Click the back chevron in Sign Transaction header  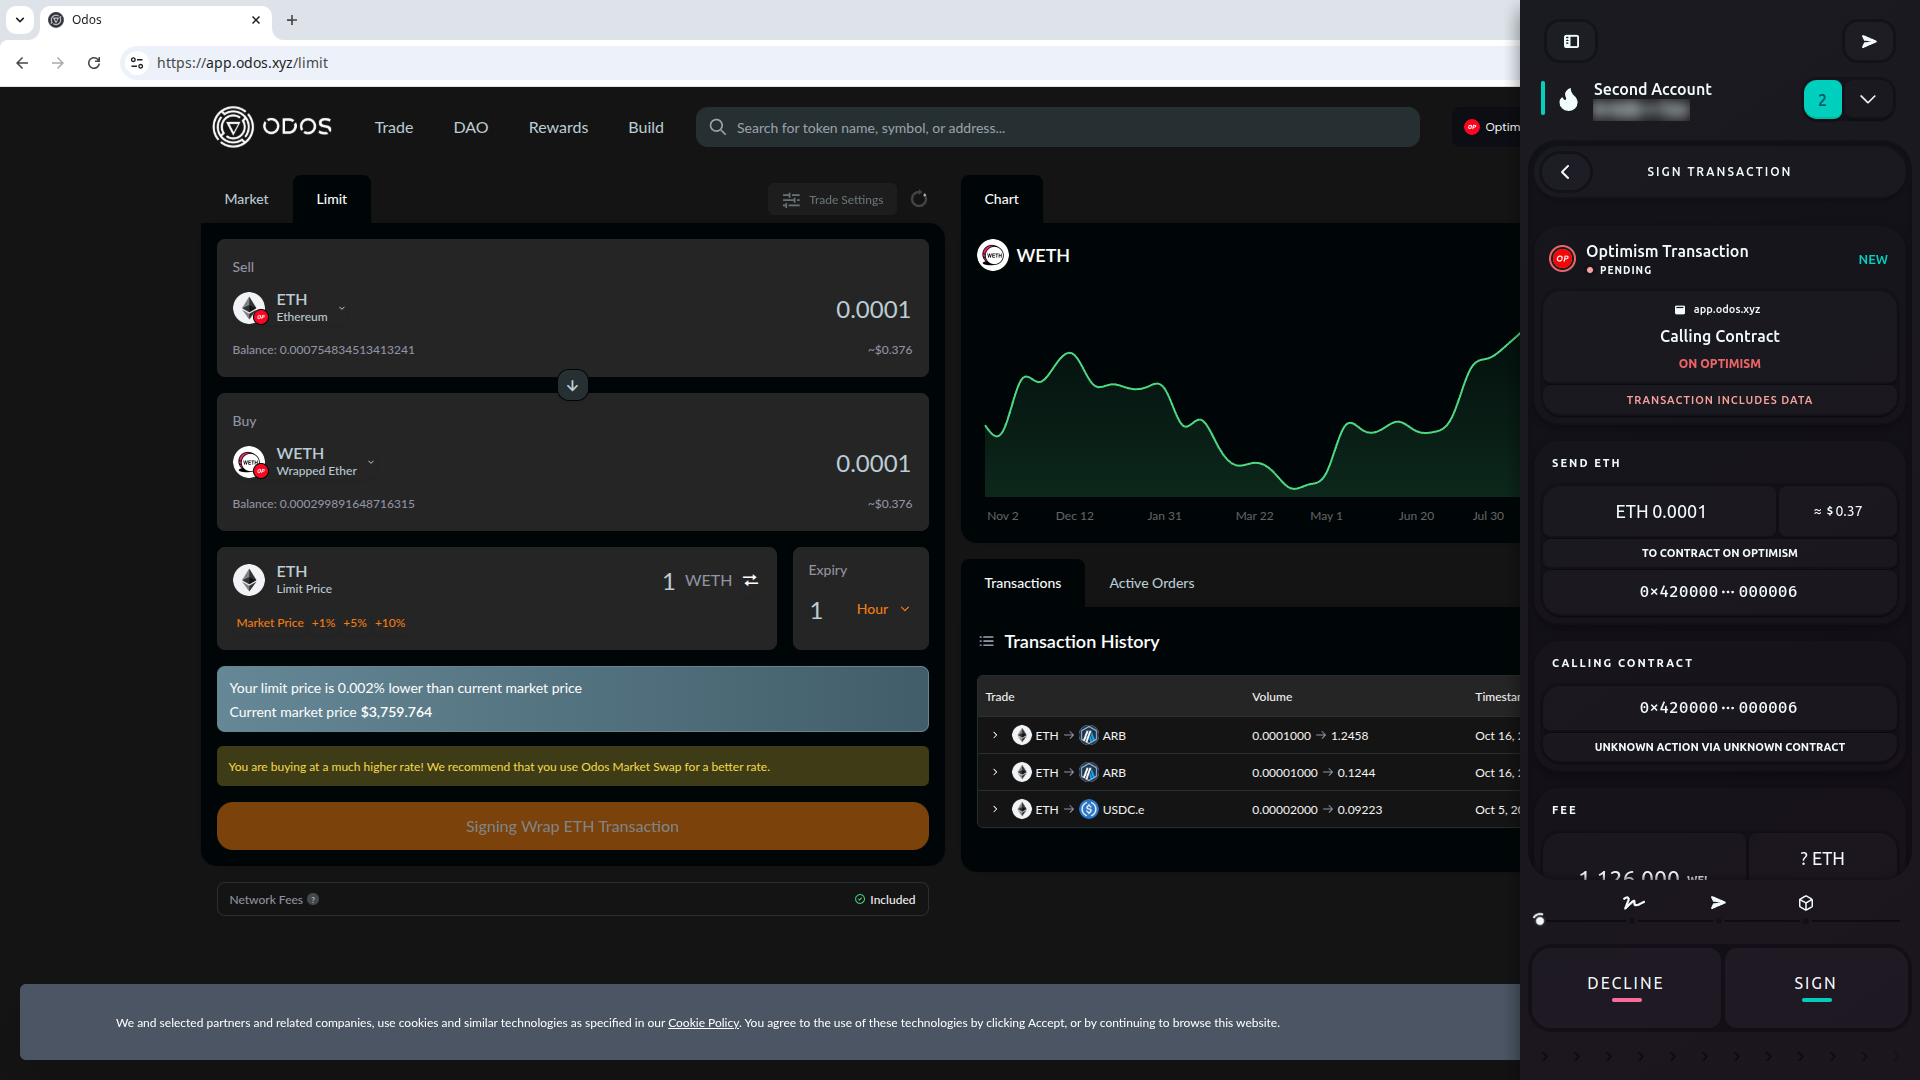[x=1565, y=172]
